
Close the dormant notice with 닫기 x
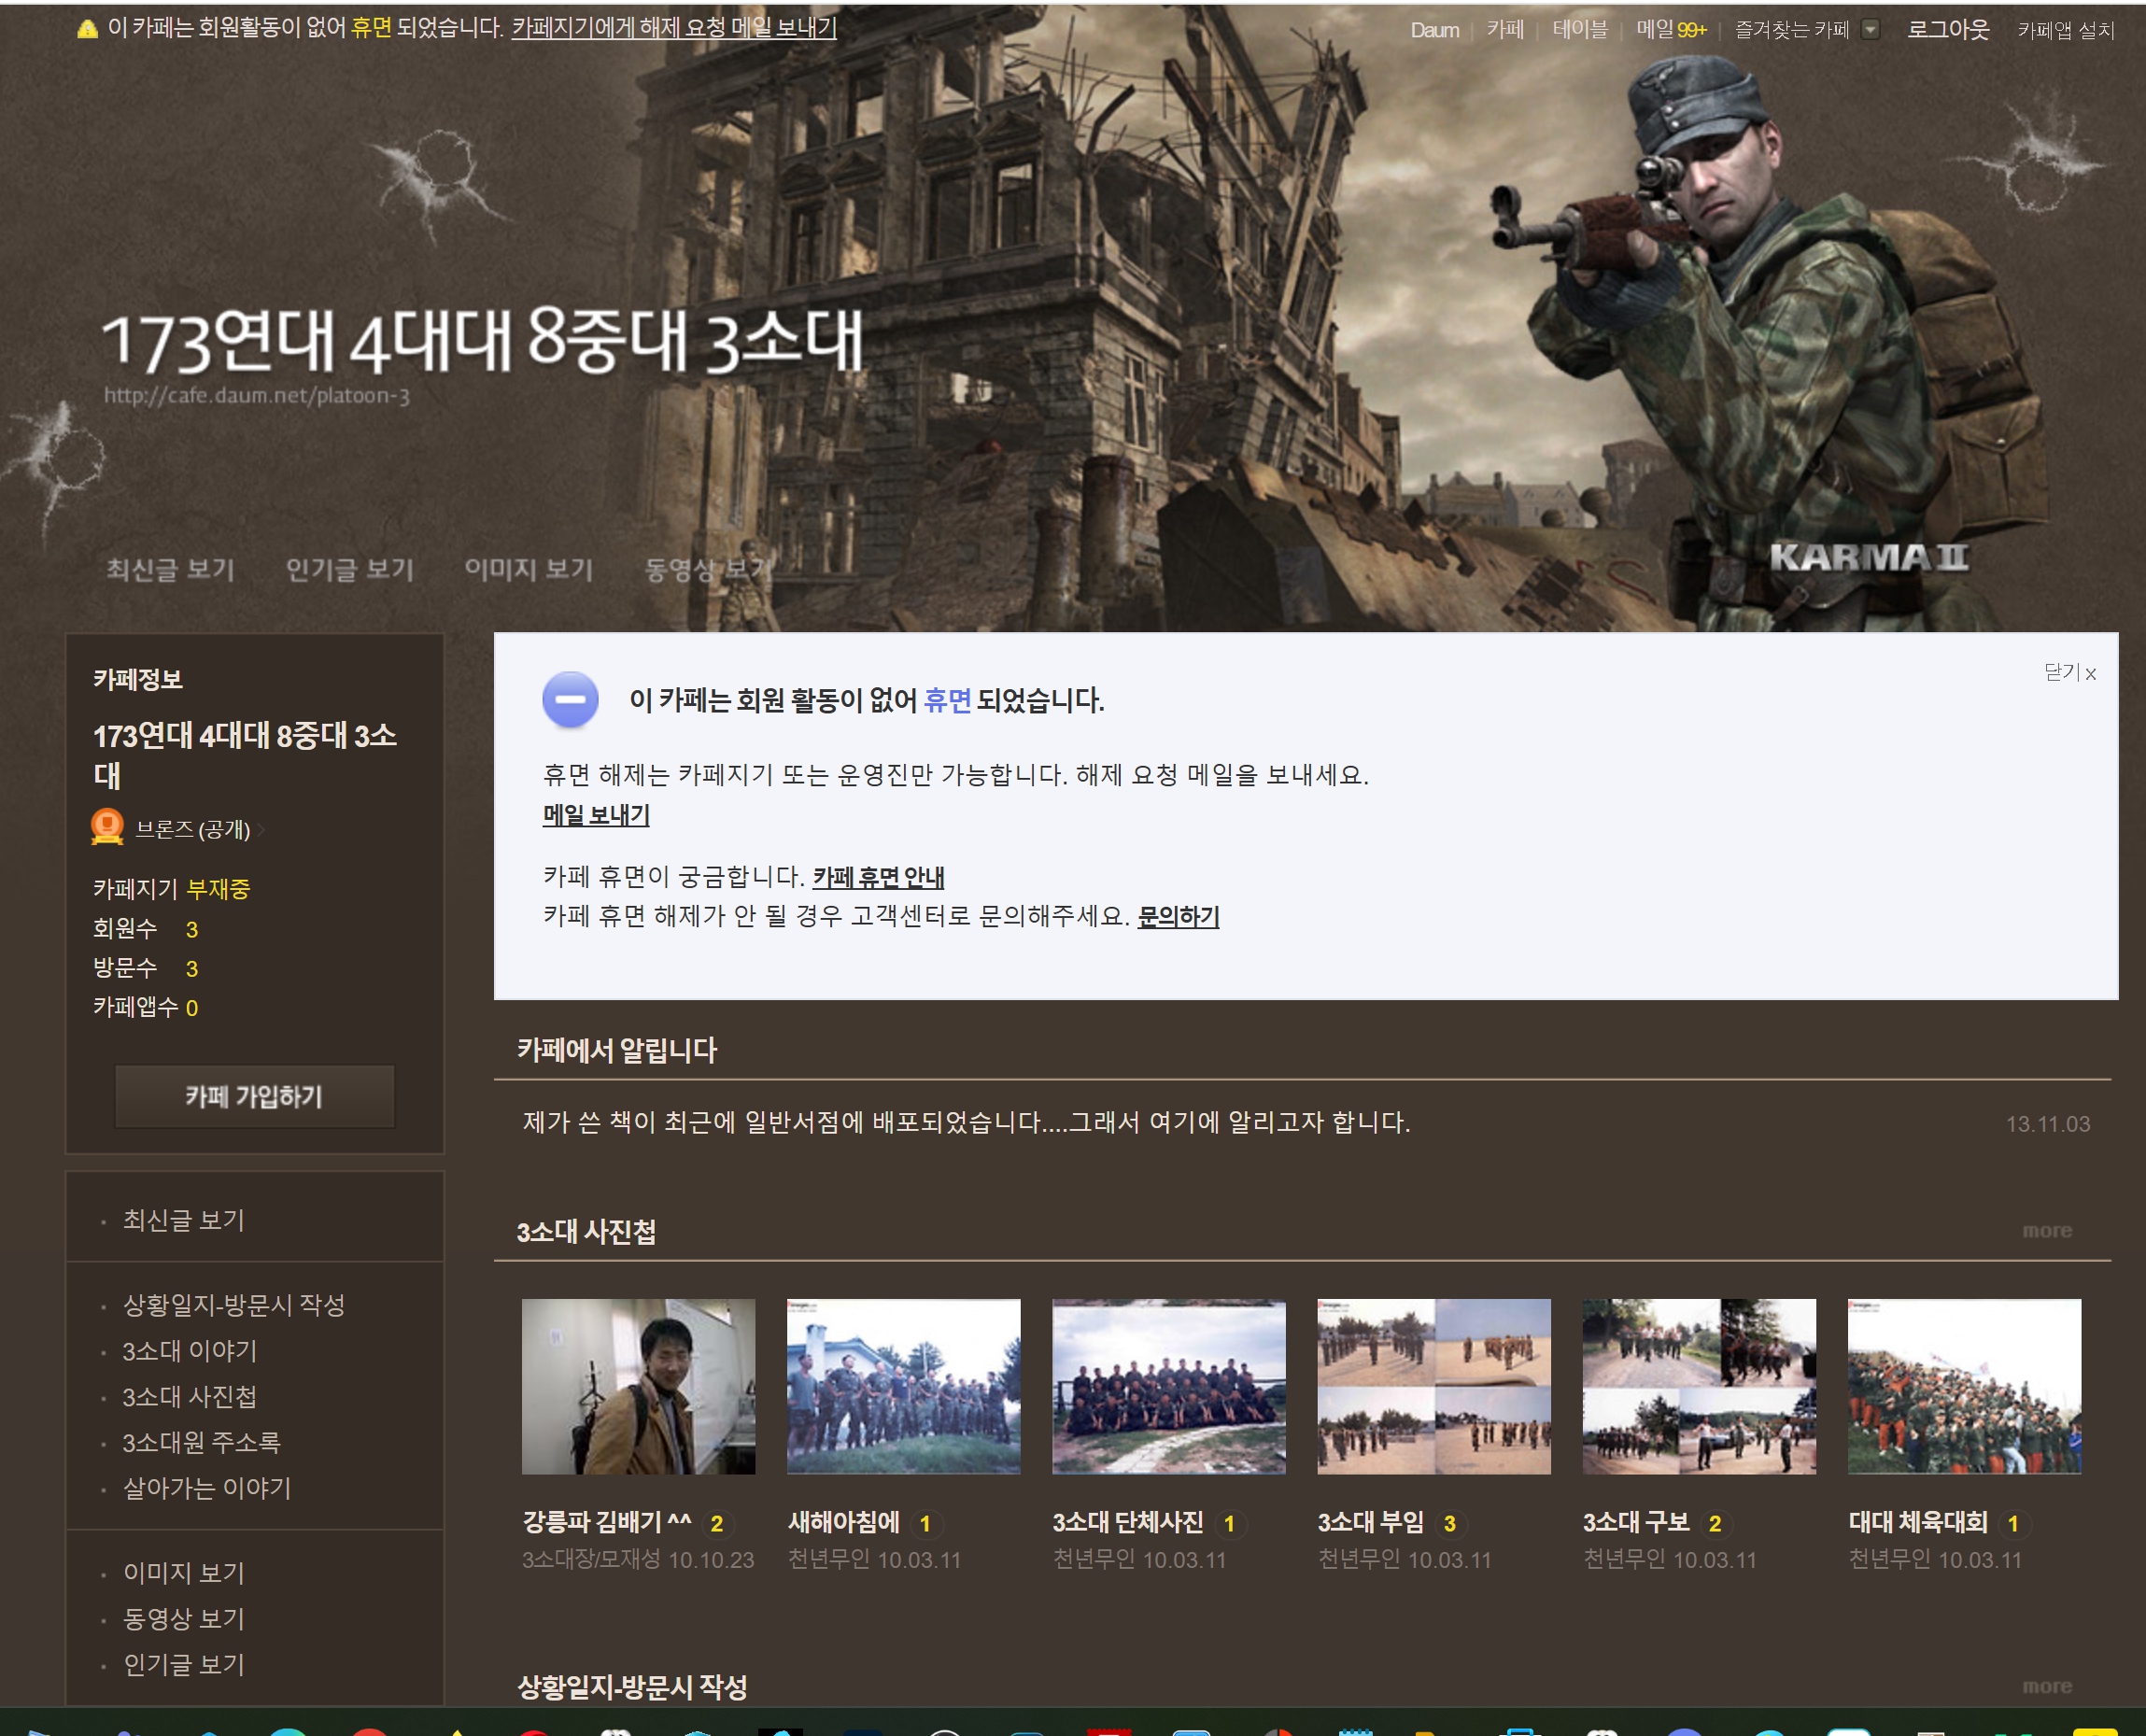point(2069,672)
